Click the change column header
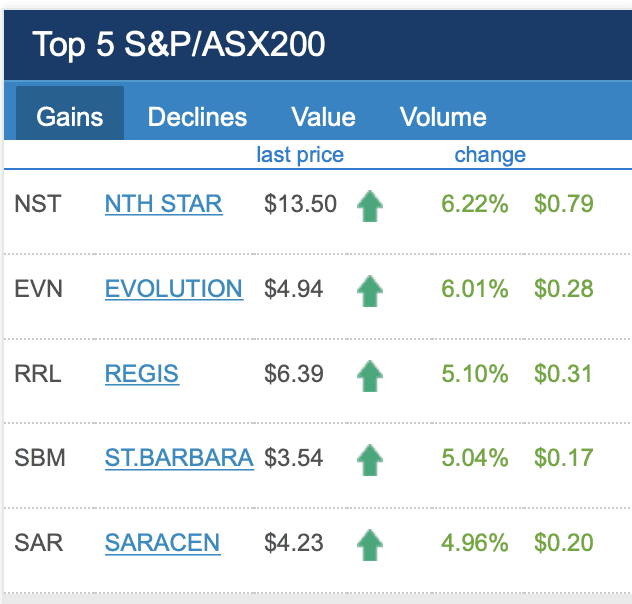This screenshot has width=632, height=604. click(490, 155)
